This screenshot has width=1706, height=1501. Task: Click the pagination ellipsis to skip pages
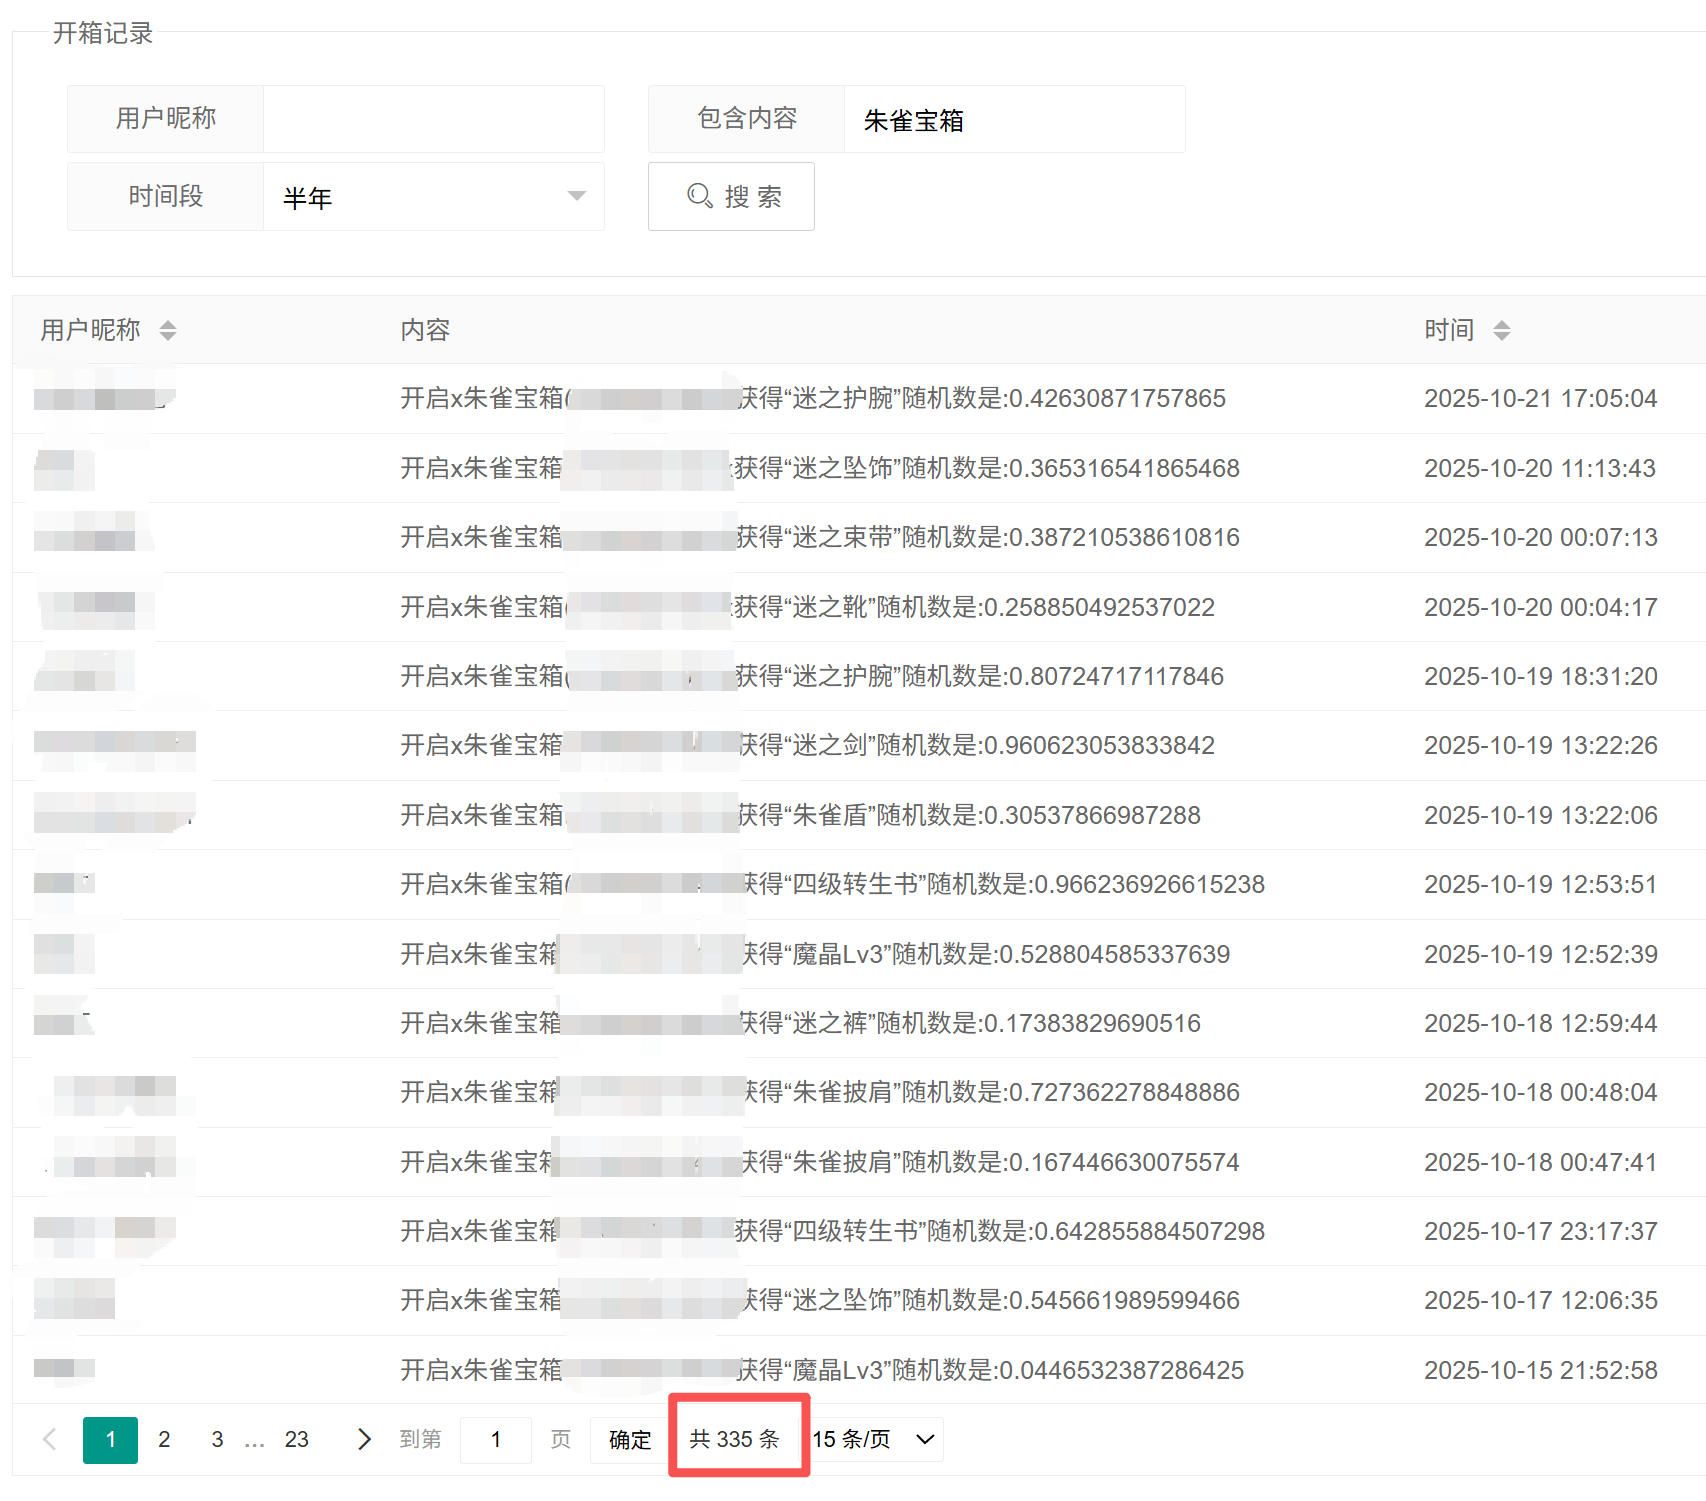coord(255,1440)
